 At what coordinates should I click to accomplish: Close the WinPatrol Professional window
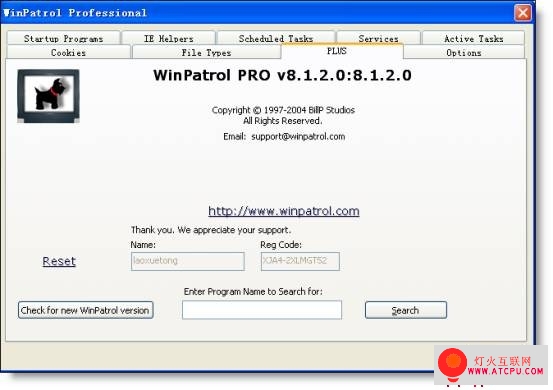(x=523, y=13)
